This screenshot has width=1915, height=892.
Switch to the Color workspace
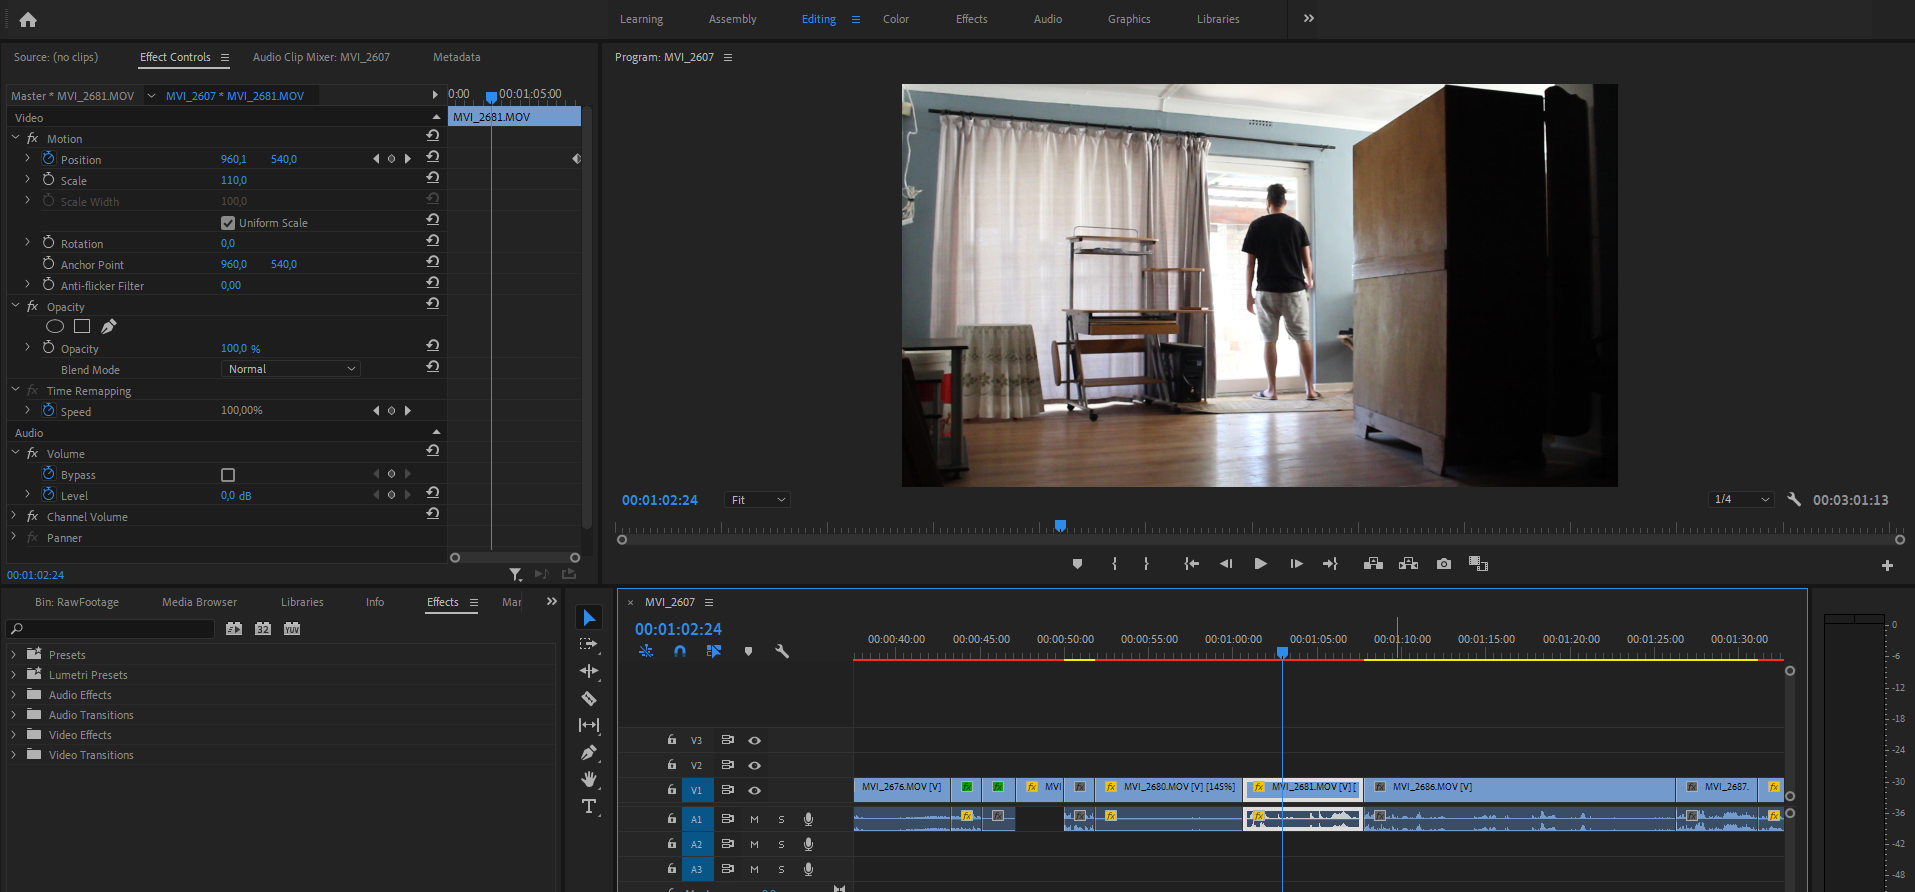pos(895,19)
